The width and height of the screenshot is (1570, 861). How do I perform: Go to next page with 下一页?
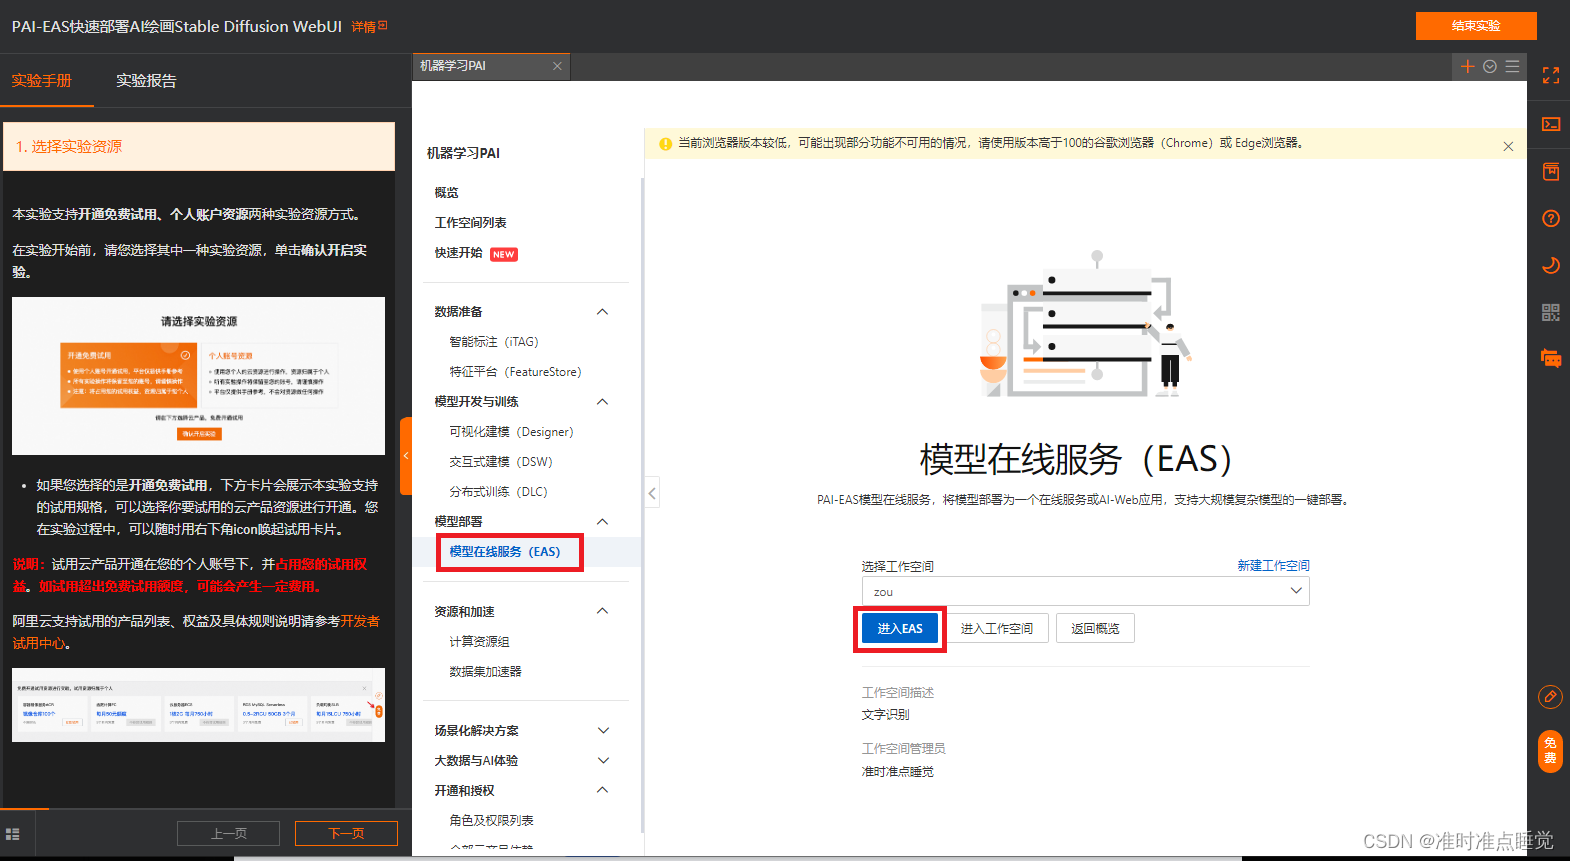click(346, 833)
